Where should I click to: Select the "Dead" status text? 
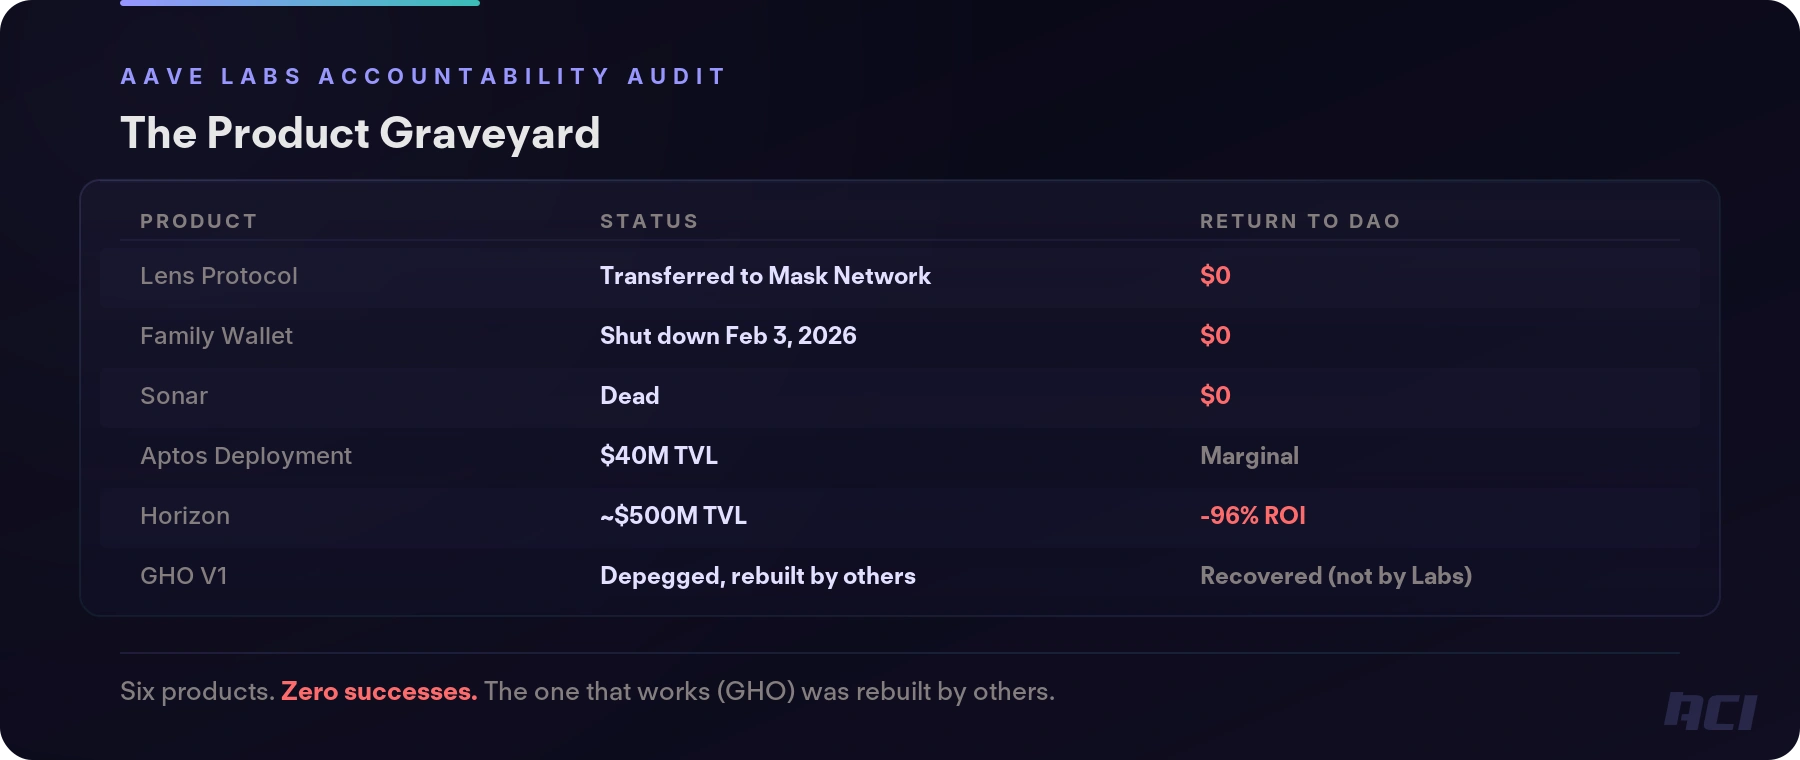point(629,396)
